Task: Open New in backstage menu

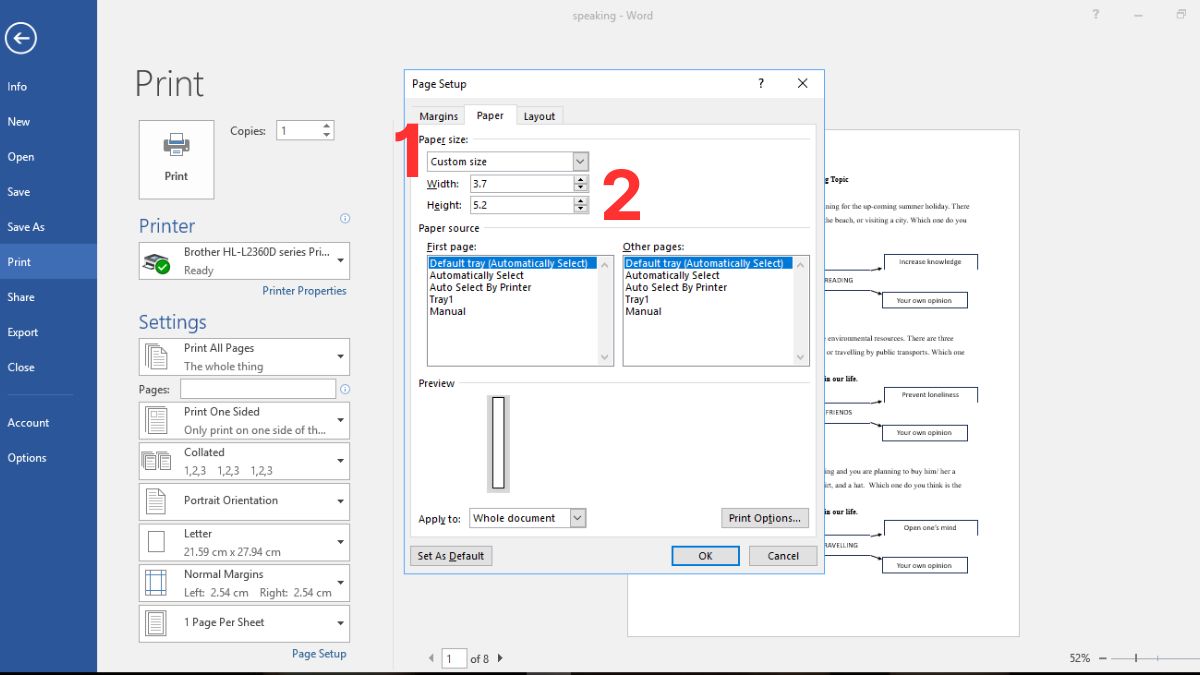Action: (48, 122)
